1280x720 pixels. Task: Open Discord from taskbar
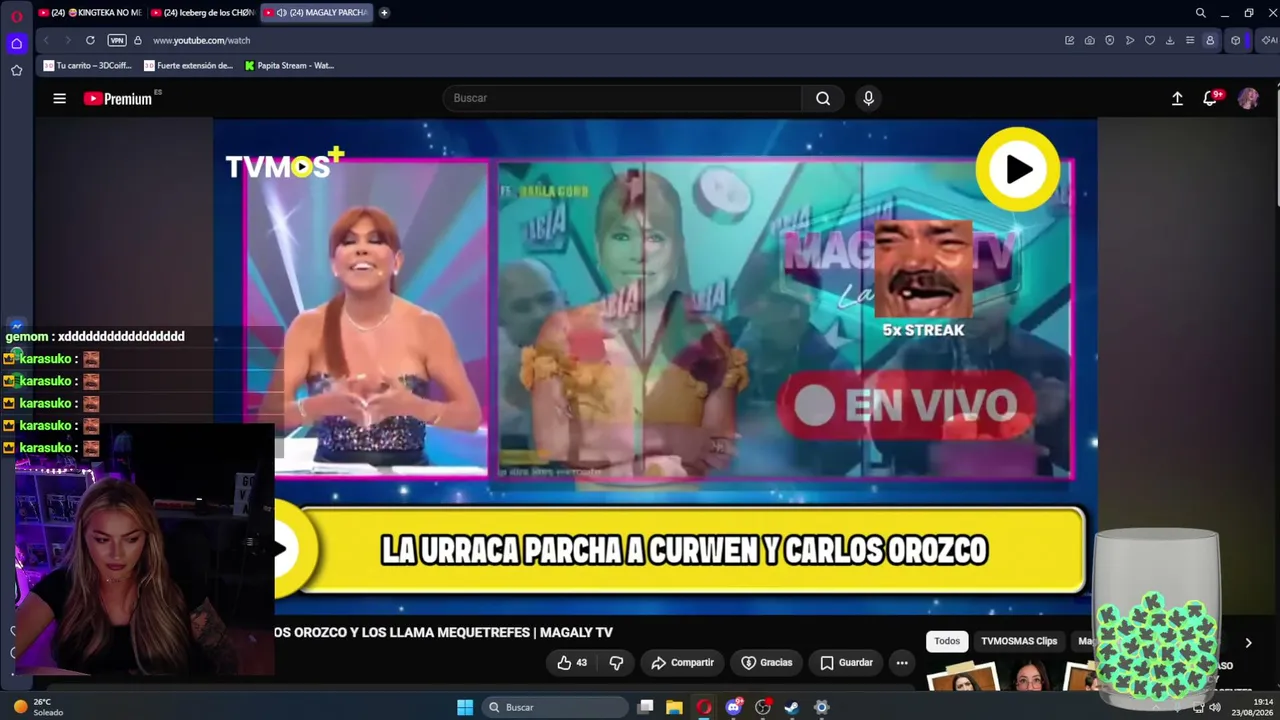pyautogui.click(x=734, y=707)
